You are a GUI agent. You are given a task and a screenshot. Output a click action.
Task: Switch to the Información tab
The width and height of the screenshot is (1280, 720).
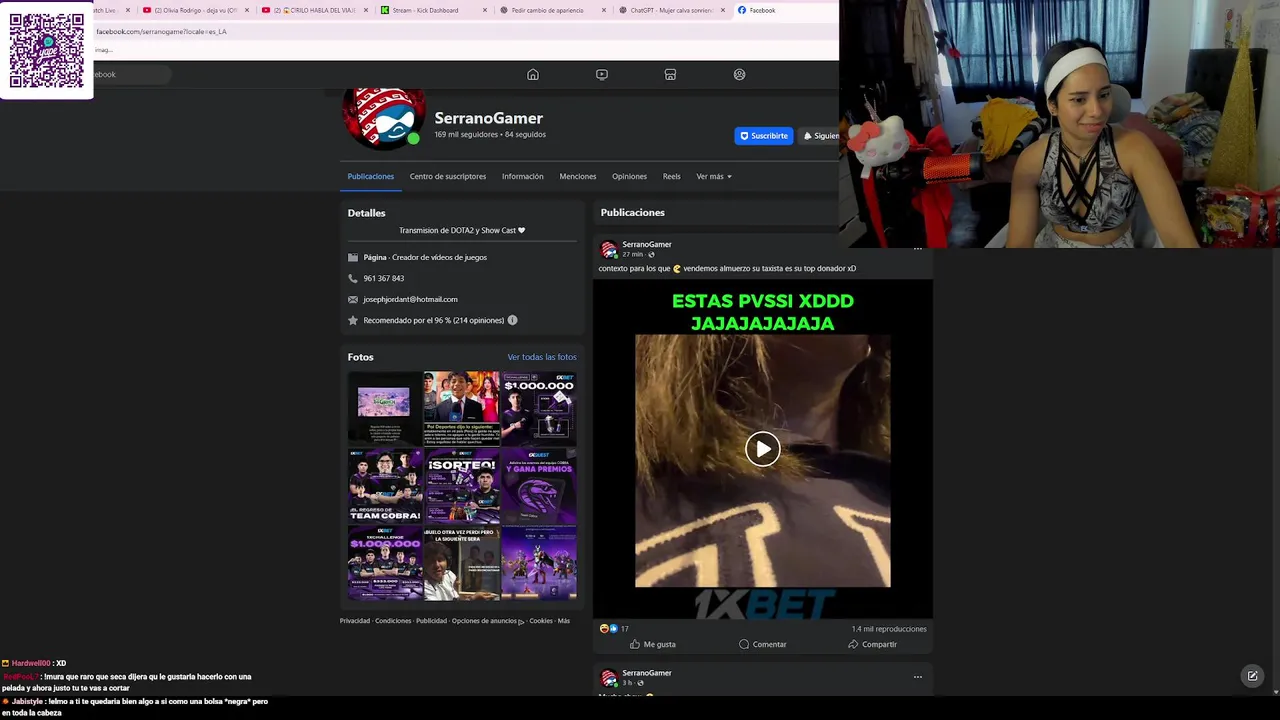[523, 176]
